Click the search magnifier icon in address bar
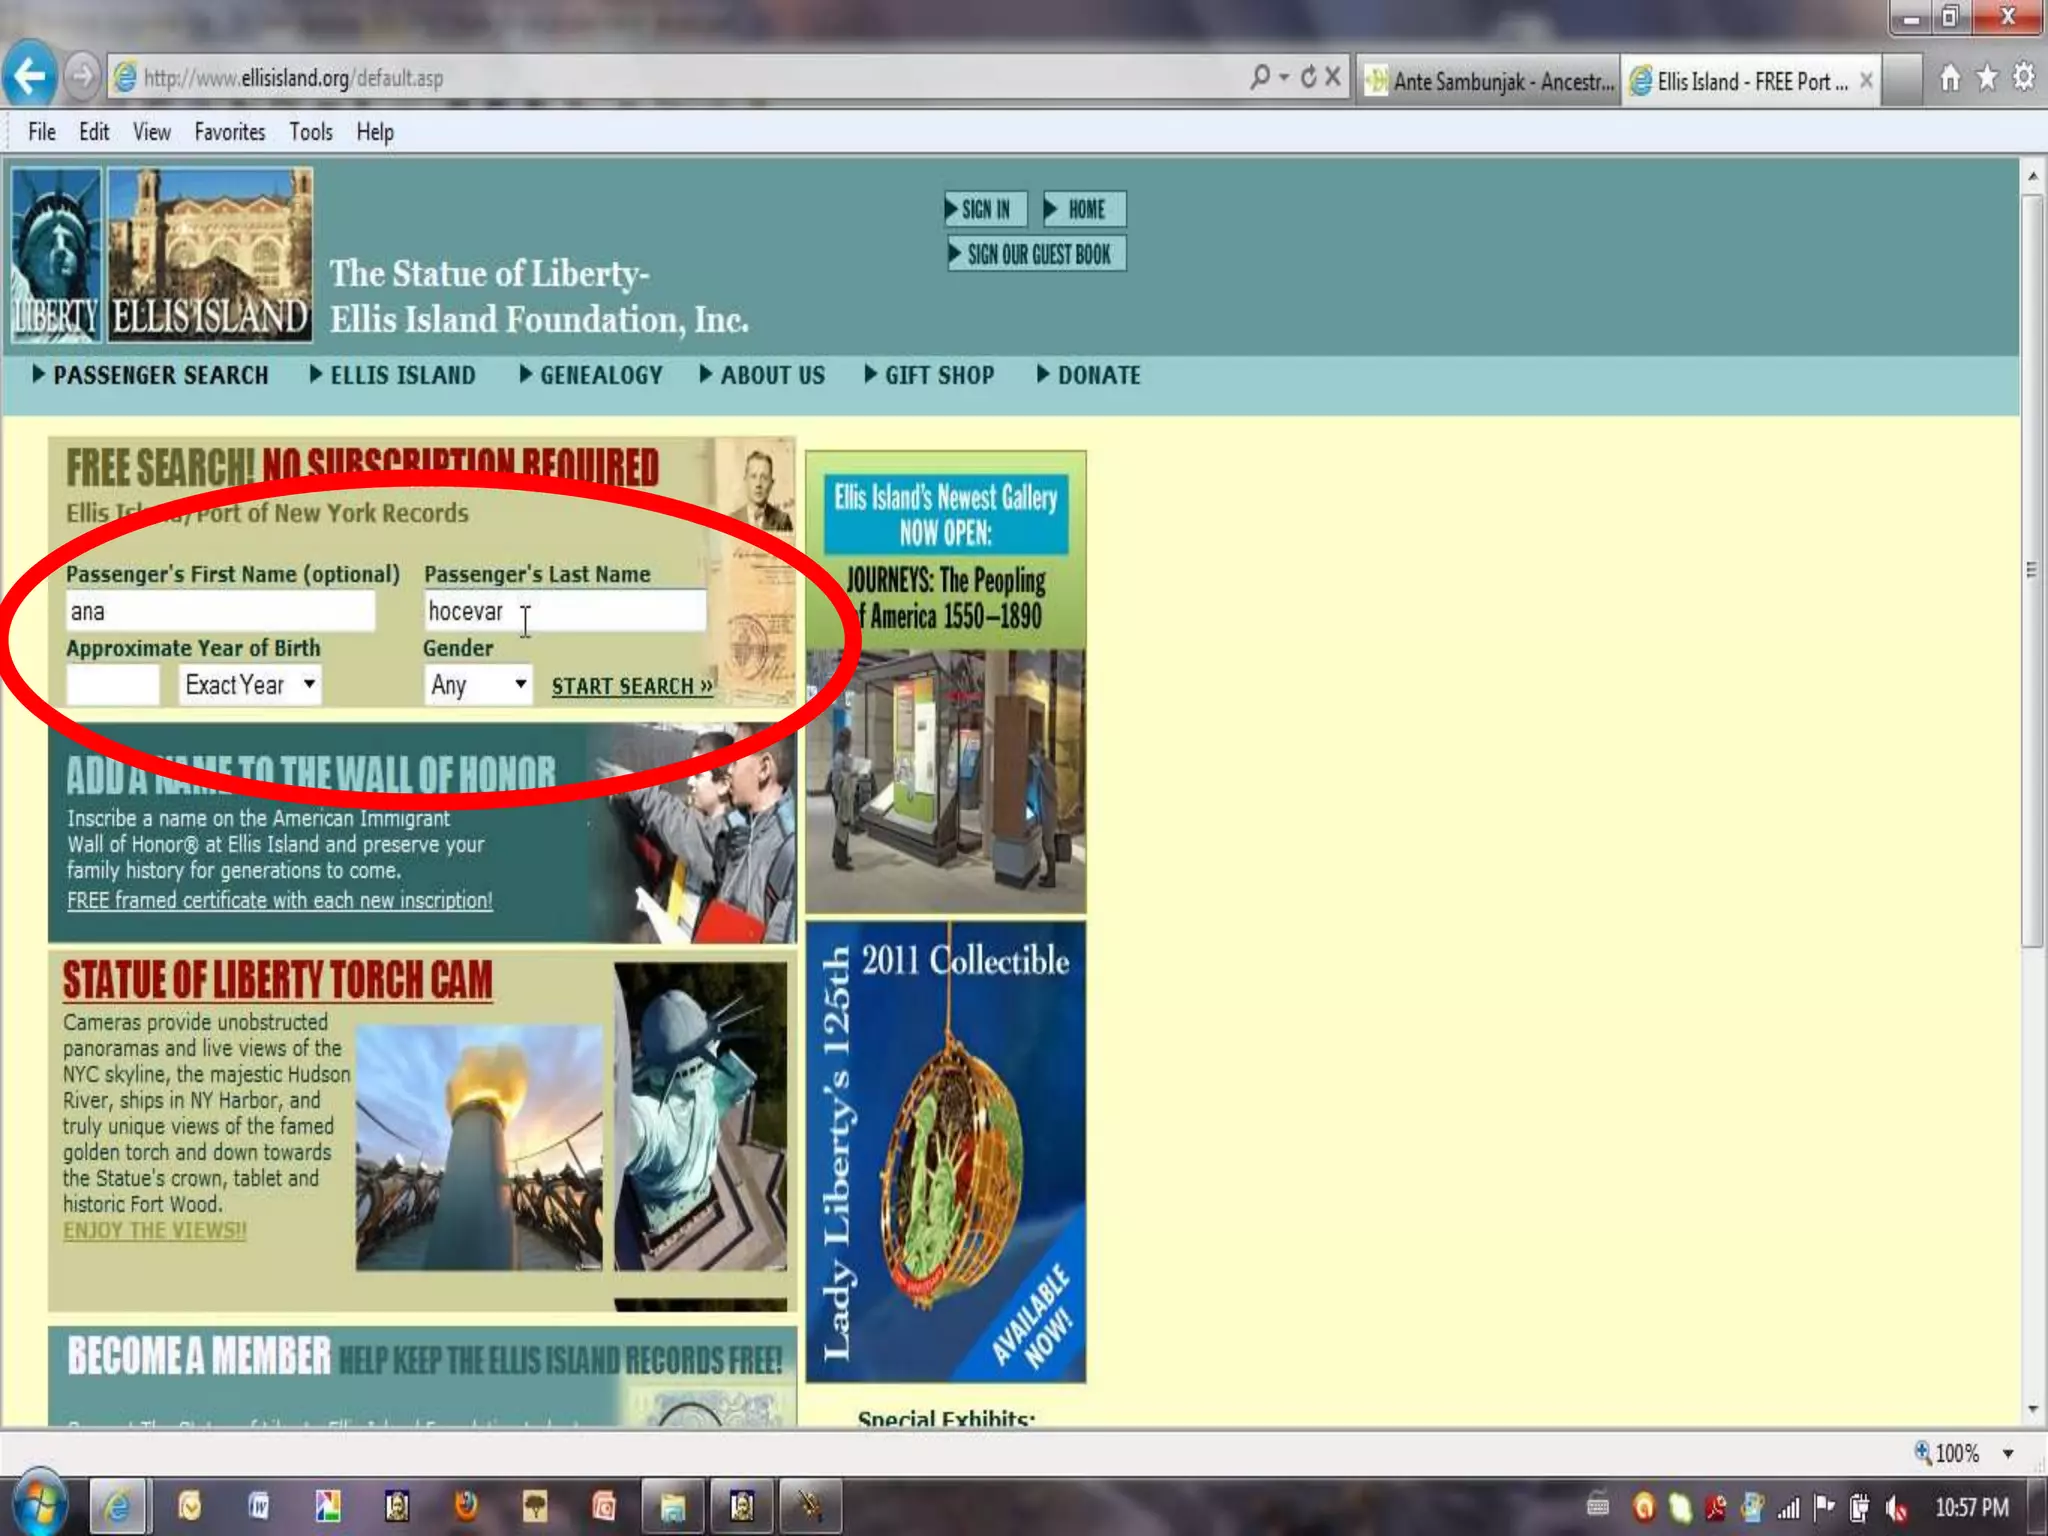The width and height of the screenshot is (2048, 1536). tap(1260, 77)
